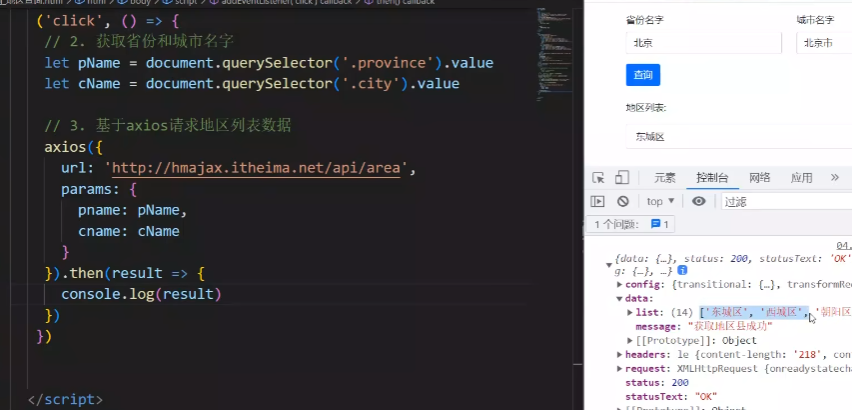Switch to the 控制台 tab
The width and height of the screenshot is (852, 410).
pyautogui.click(x=712, y=178)
